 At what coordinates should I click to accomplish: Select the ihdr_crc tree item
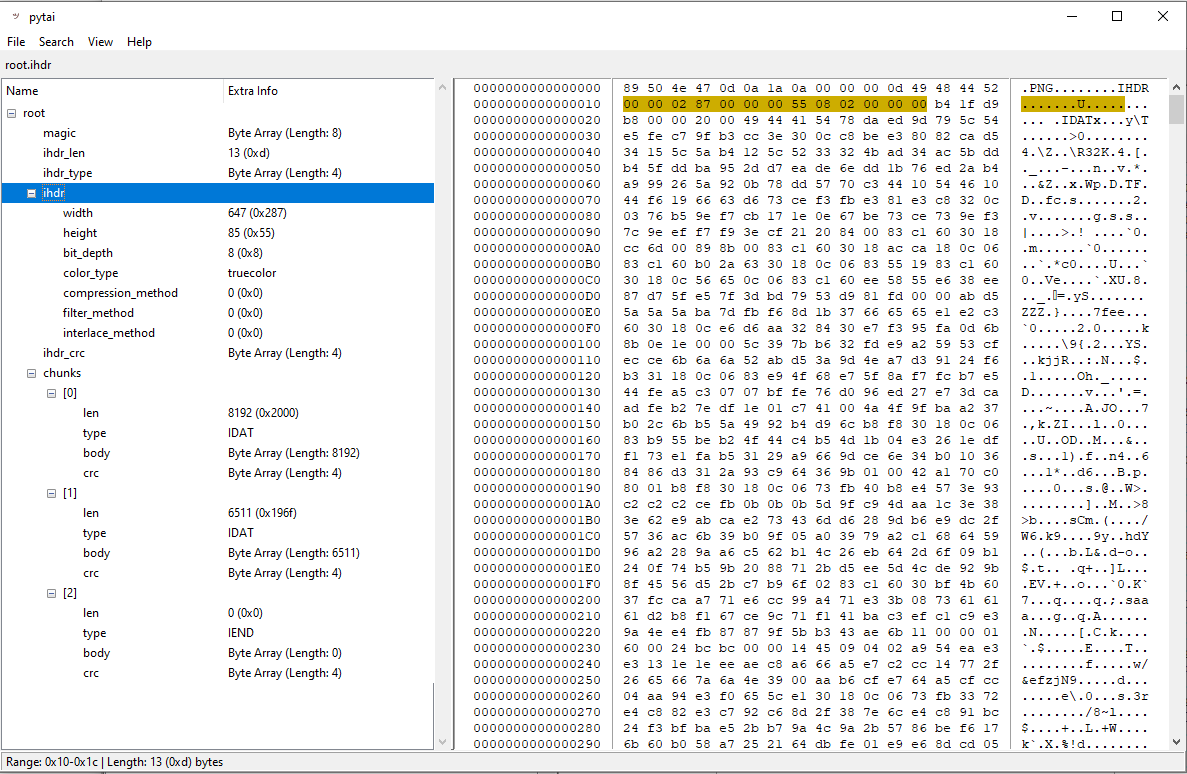click(62, 353)
